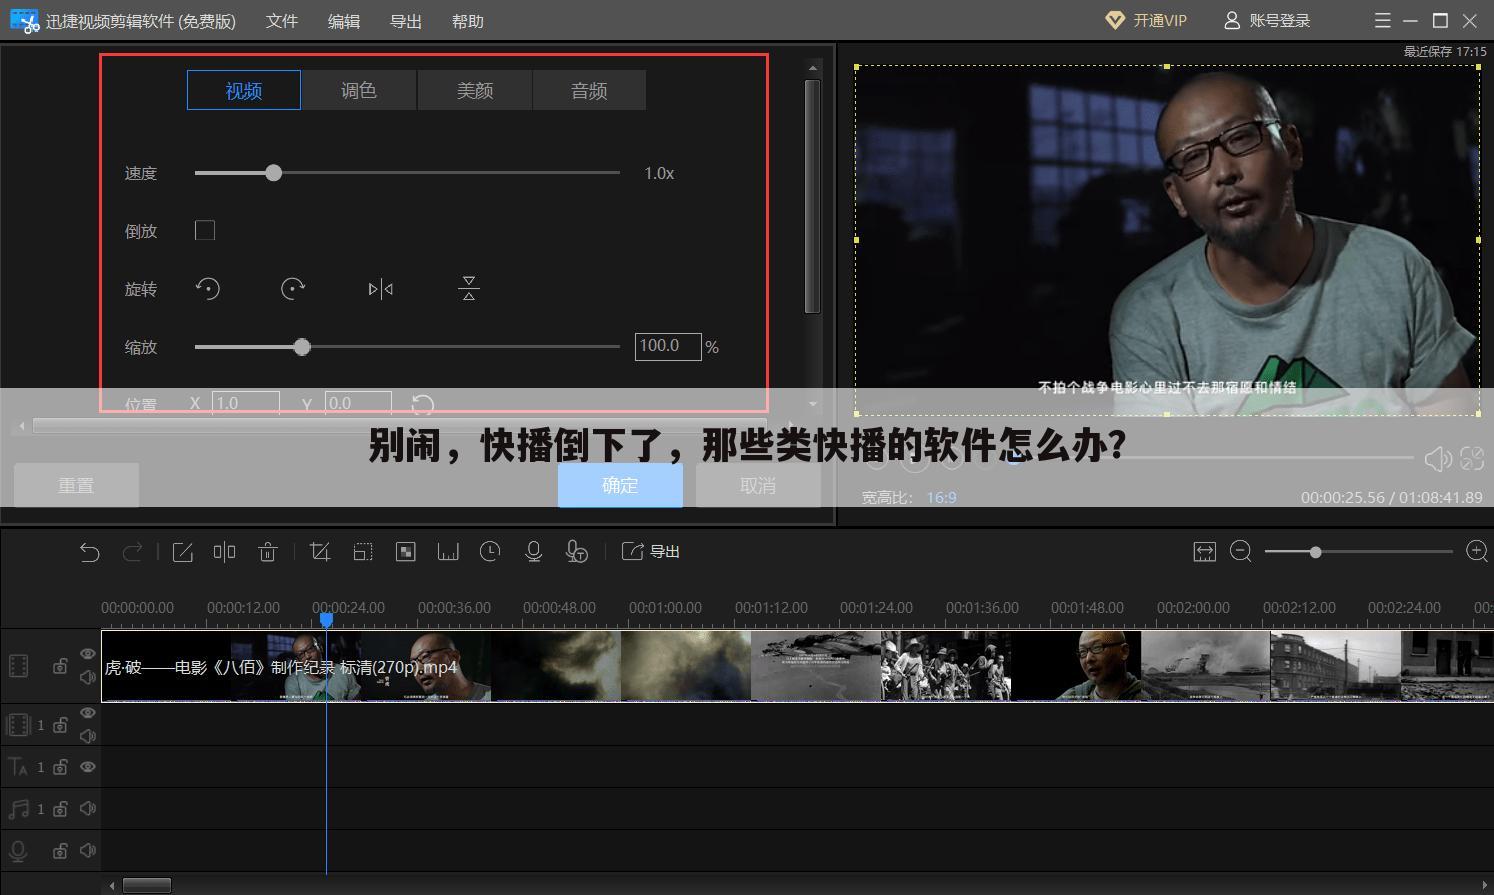Screen dimensions: 1494x895
Task: Reset position with circular arrow icon
Action: (x=422, y=404)
